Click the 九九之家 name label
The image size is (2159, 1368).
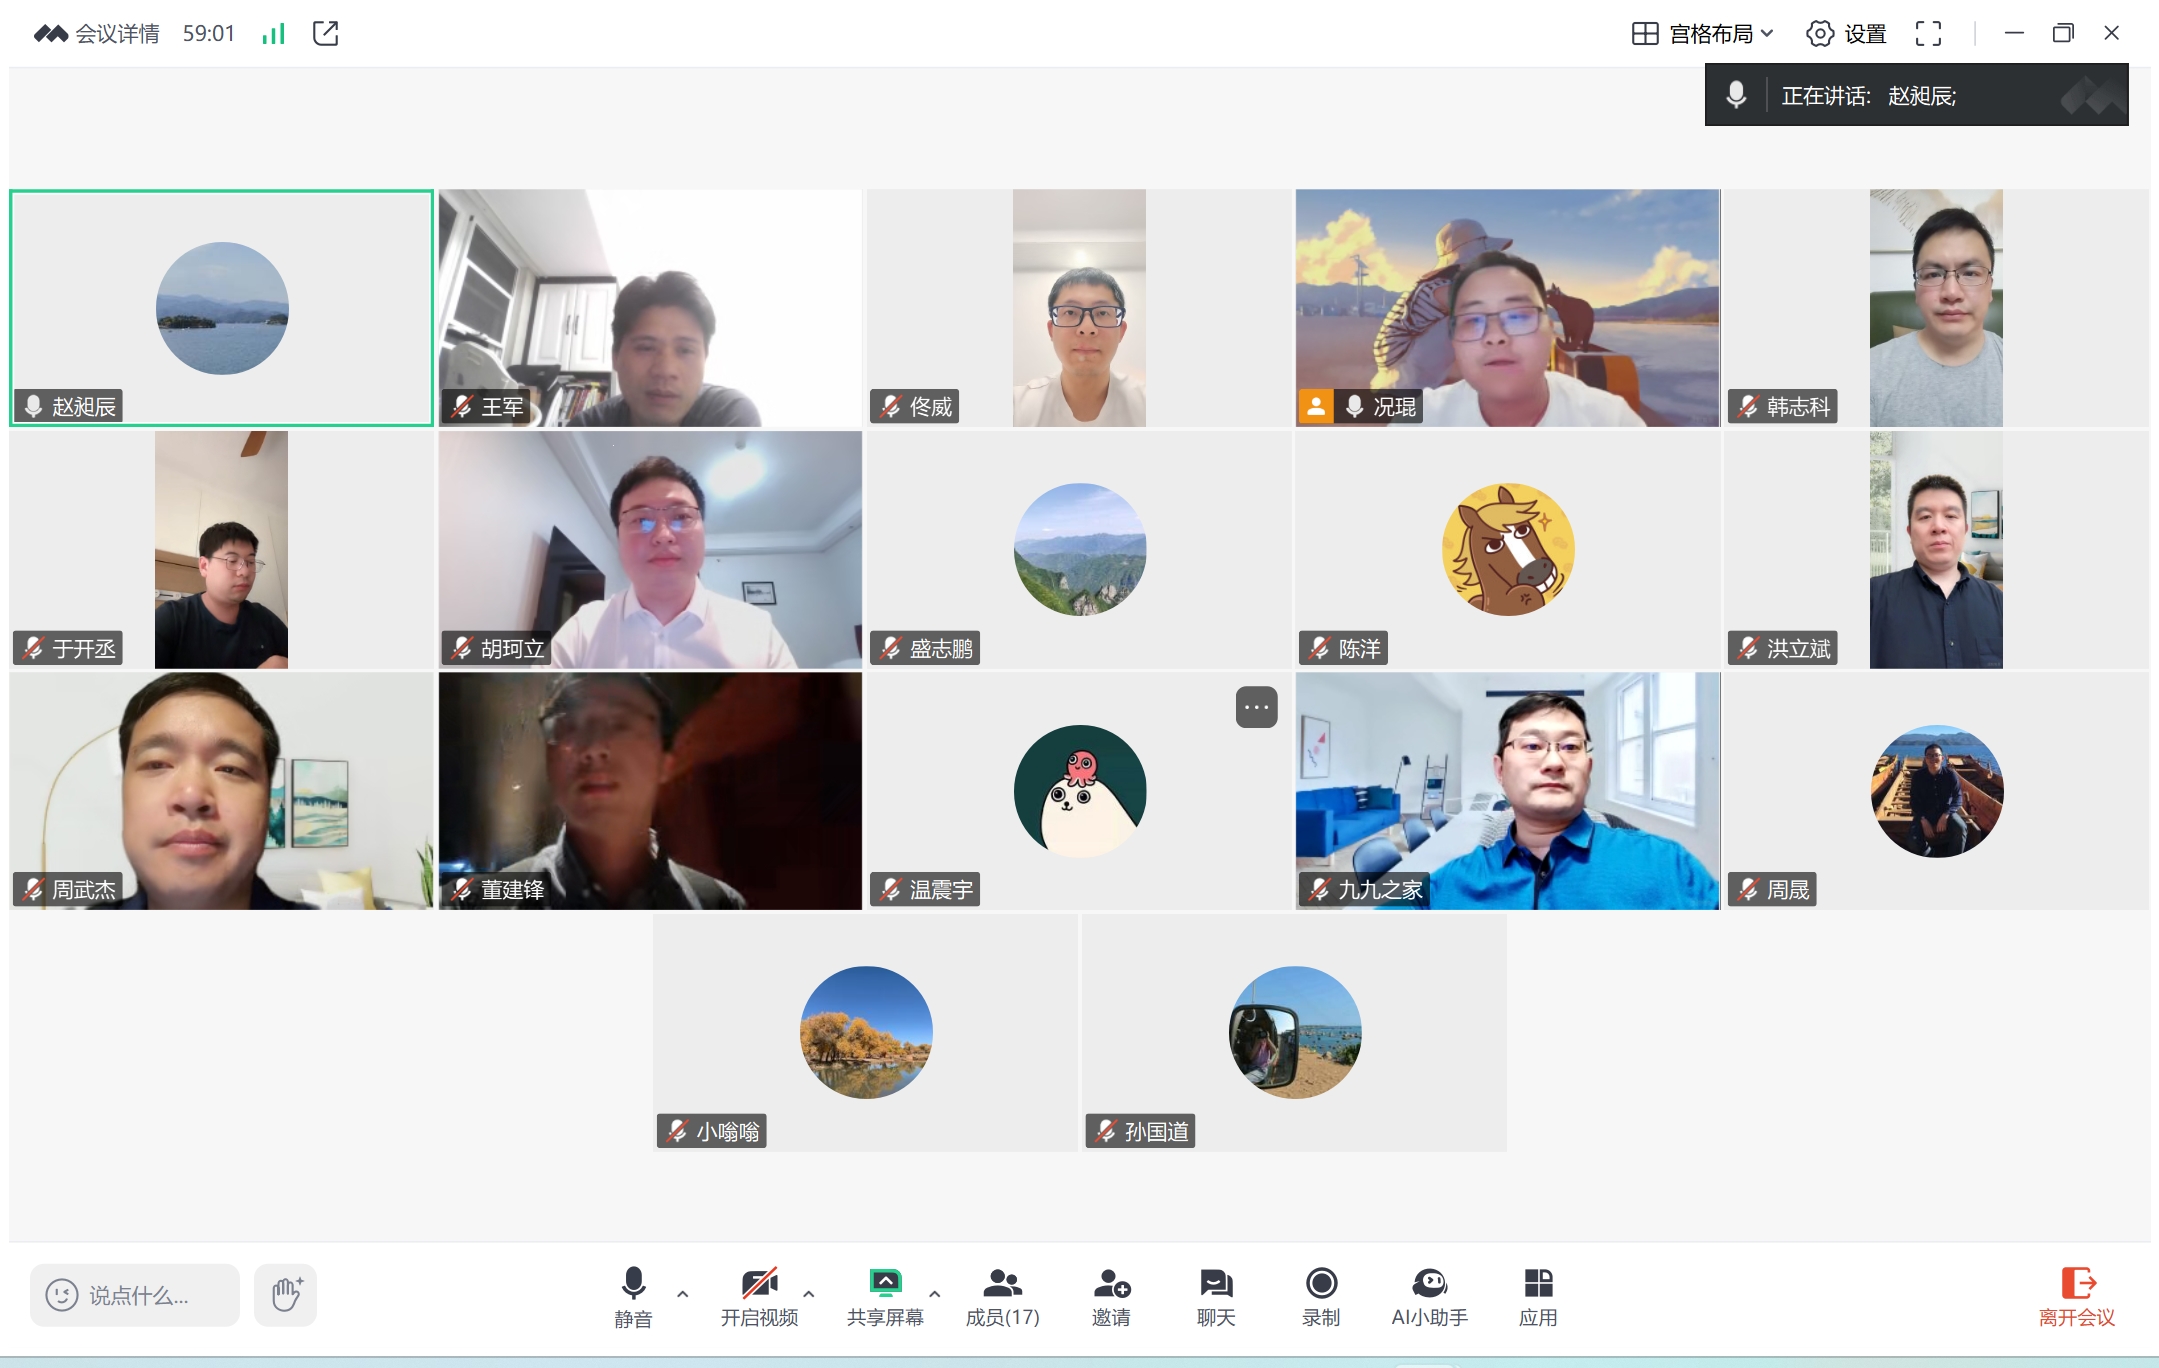click(x=1380, y=890)
